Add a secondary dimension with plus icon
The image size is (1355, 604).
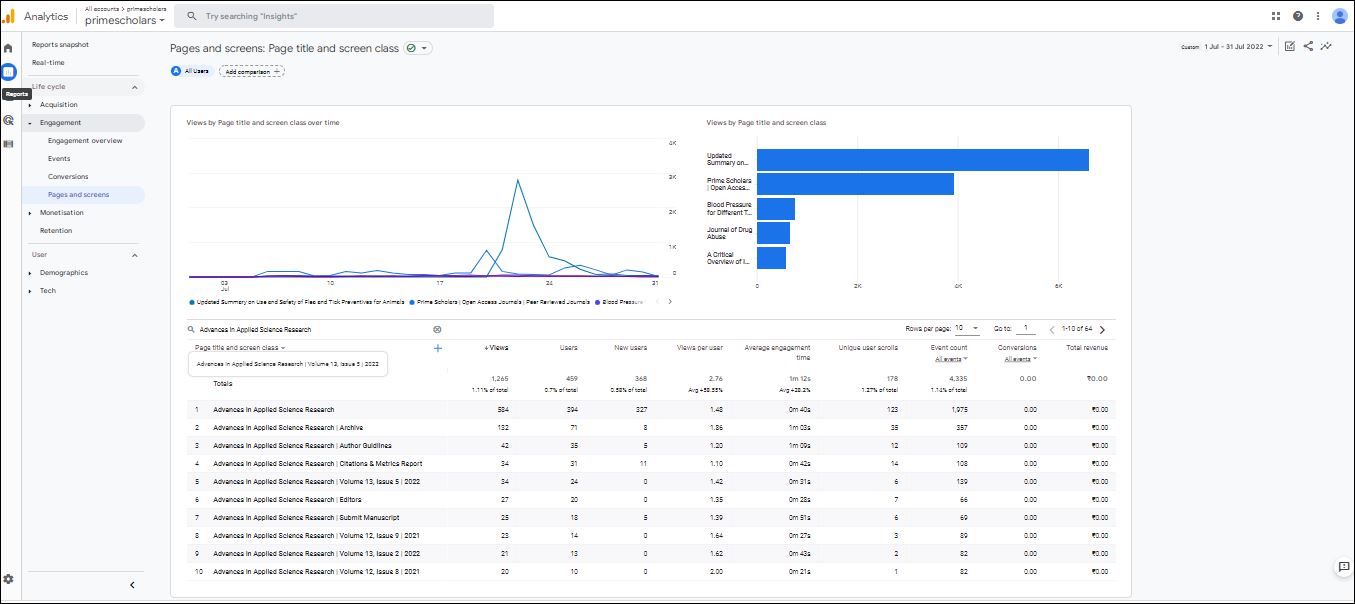438,348
